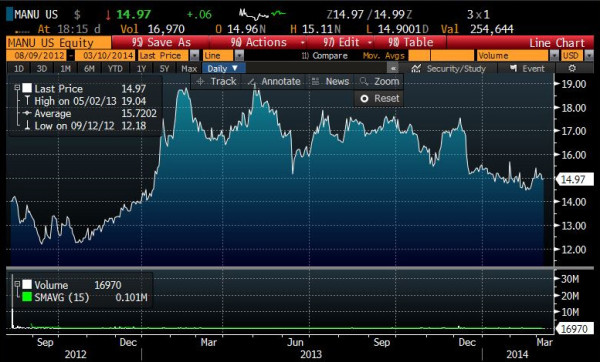Click the first empty Mov. Avgs field
The height and width of the screenshot is (362, 600).
pos(418,56)
